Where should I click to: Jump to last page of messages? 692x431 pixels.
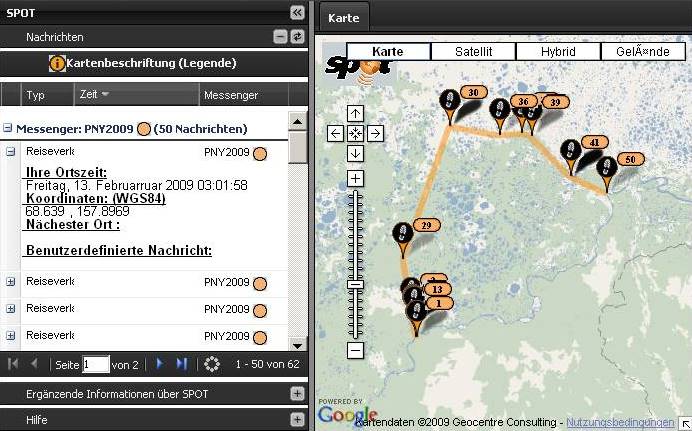[182, 364]
